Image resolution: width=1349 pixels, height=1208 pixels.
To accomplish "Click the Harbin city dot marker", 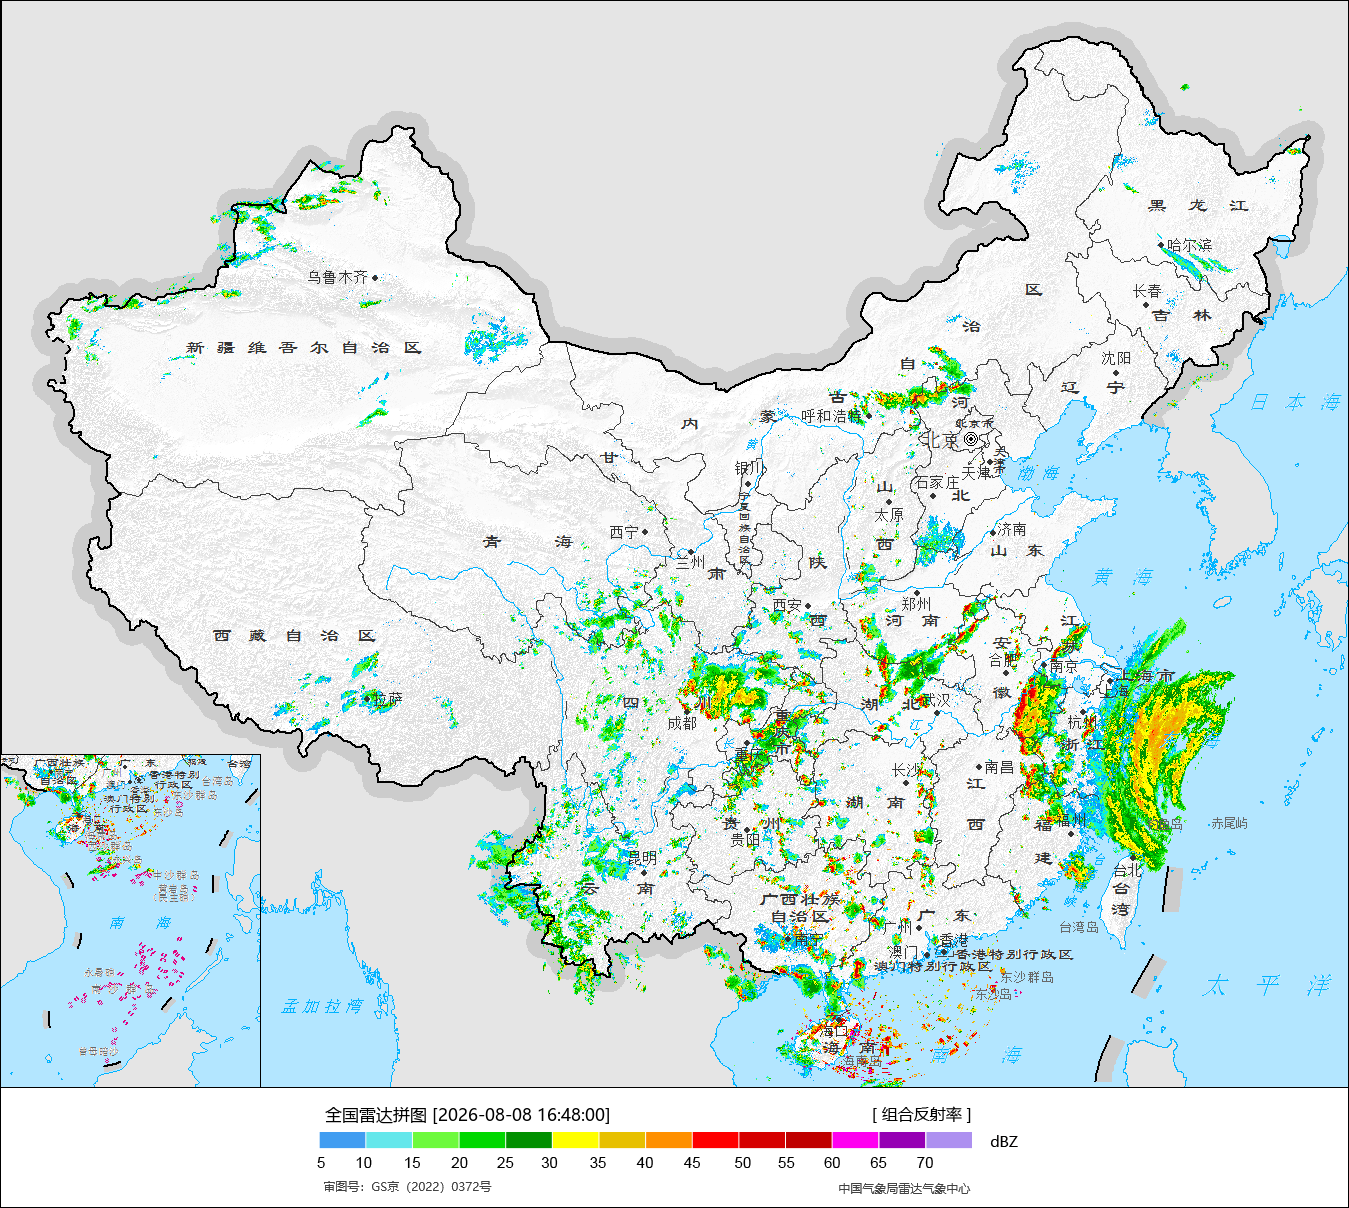I will tap(1160, 245).
